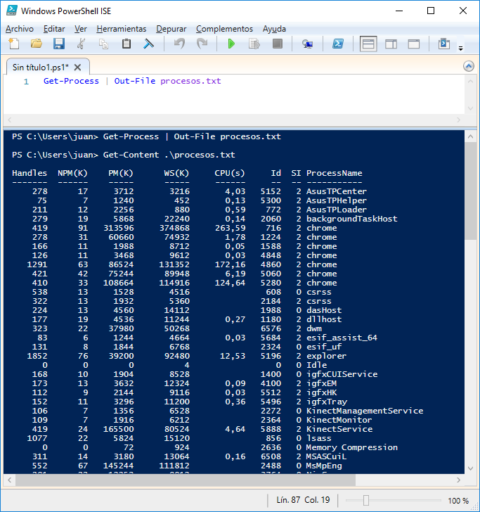Click the CPU(s) column header
The height and width of the screenshot is (512, 480).
[230, 173]
